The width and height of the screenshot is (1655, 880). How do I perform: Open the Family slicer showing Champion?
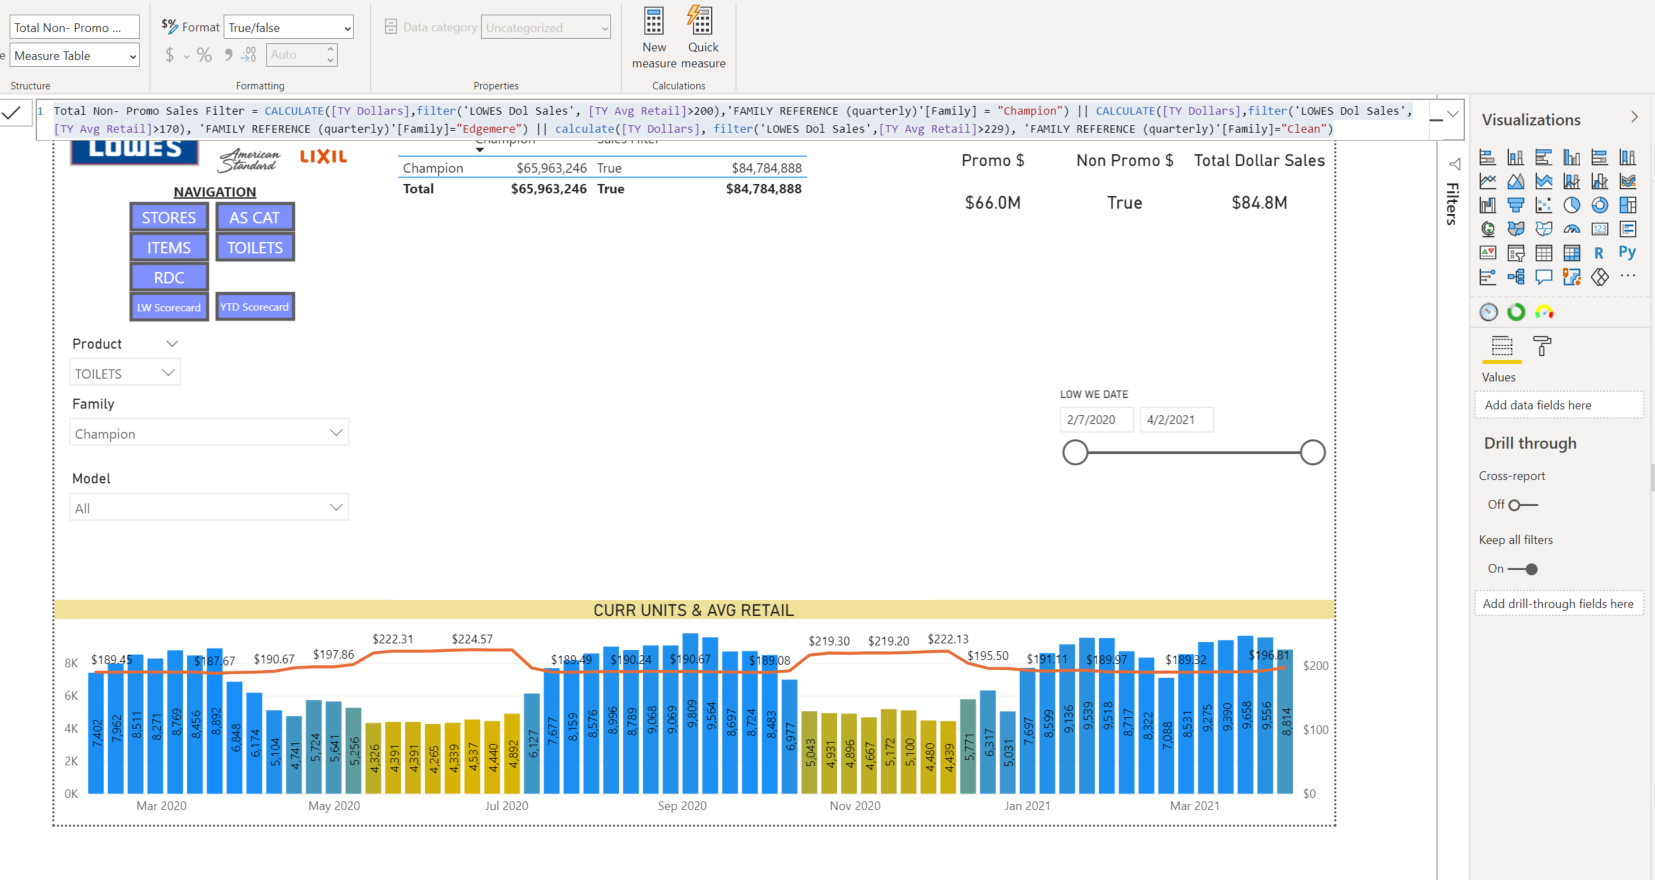tap(209, 433)
